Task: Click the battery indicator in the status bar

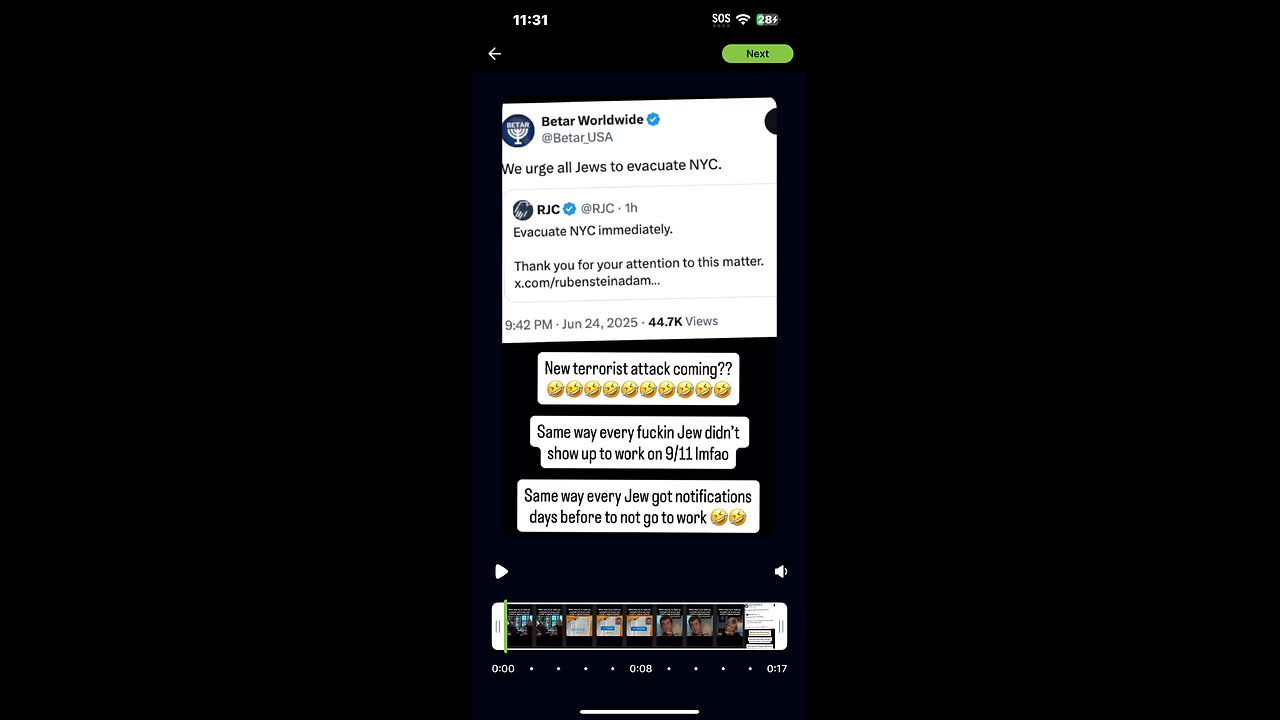Action: pyautogui.click(x=767, y=19)
